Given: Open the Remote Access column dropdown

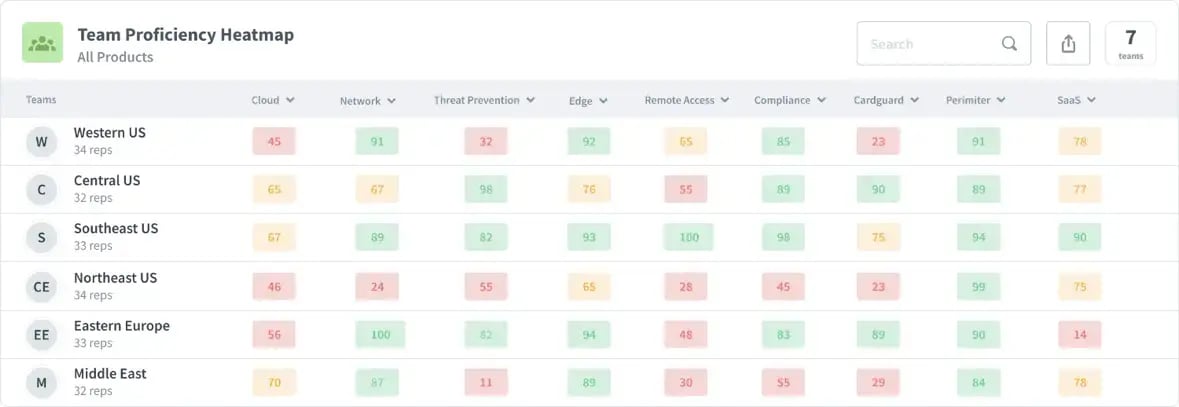Looking at the screenshot, I should coord(724,100).
